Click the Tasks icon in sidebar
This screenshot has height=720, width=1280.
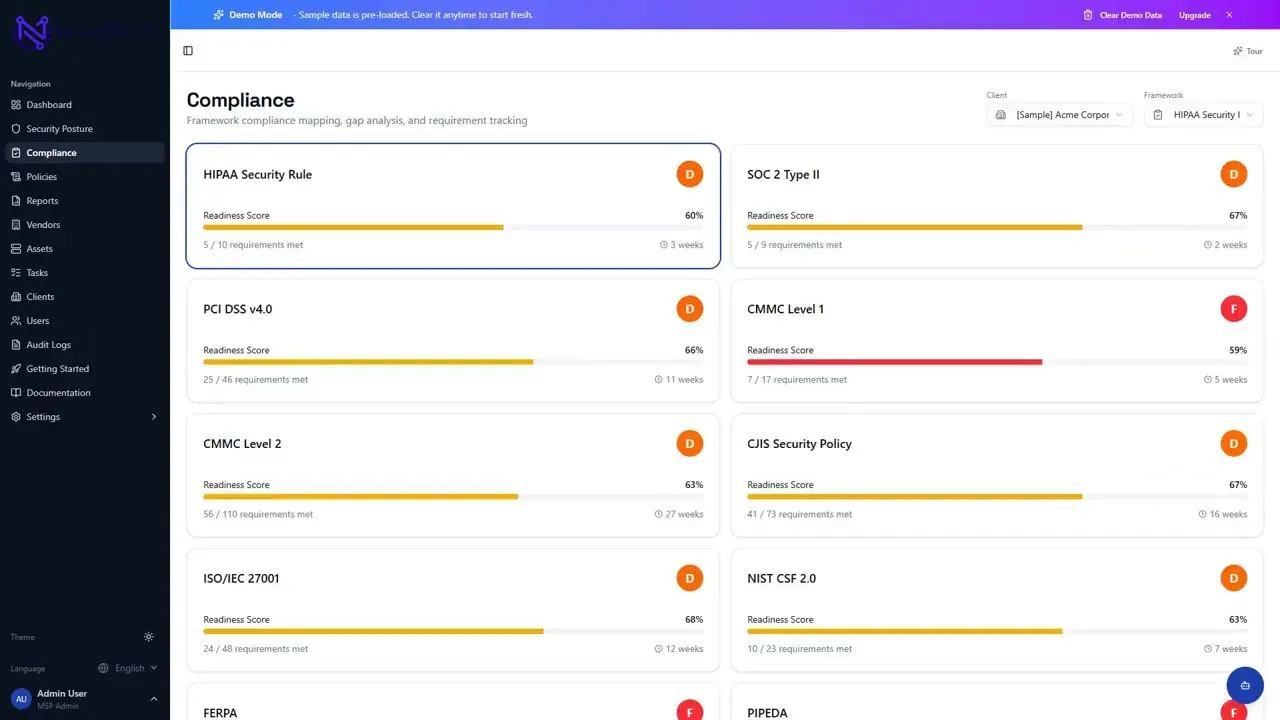(16, 273)
